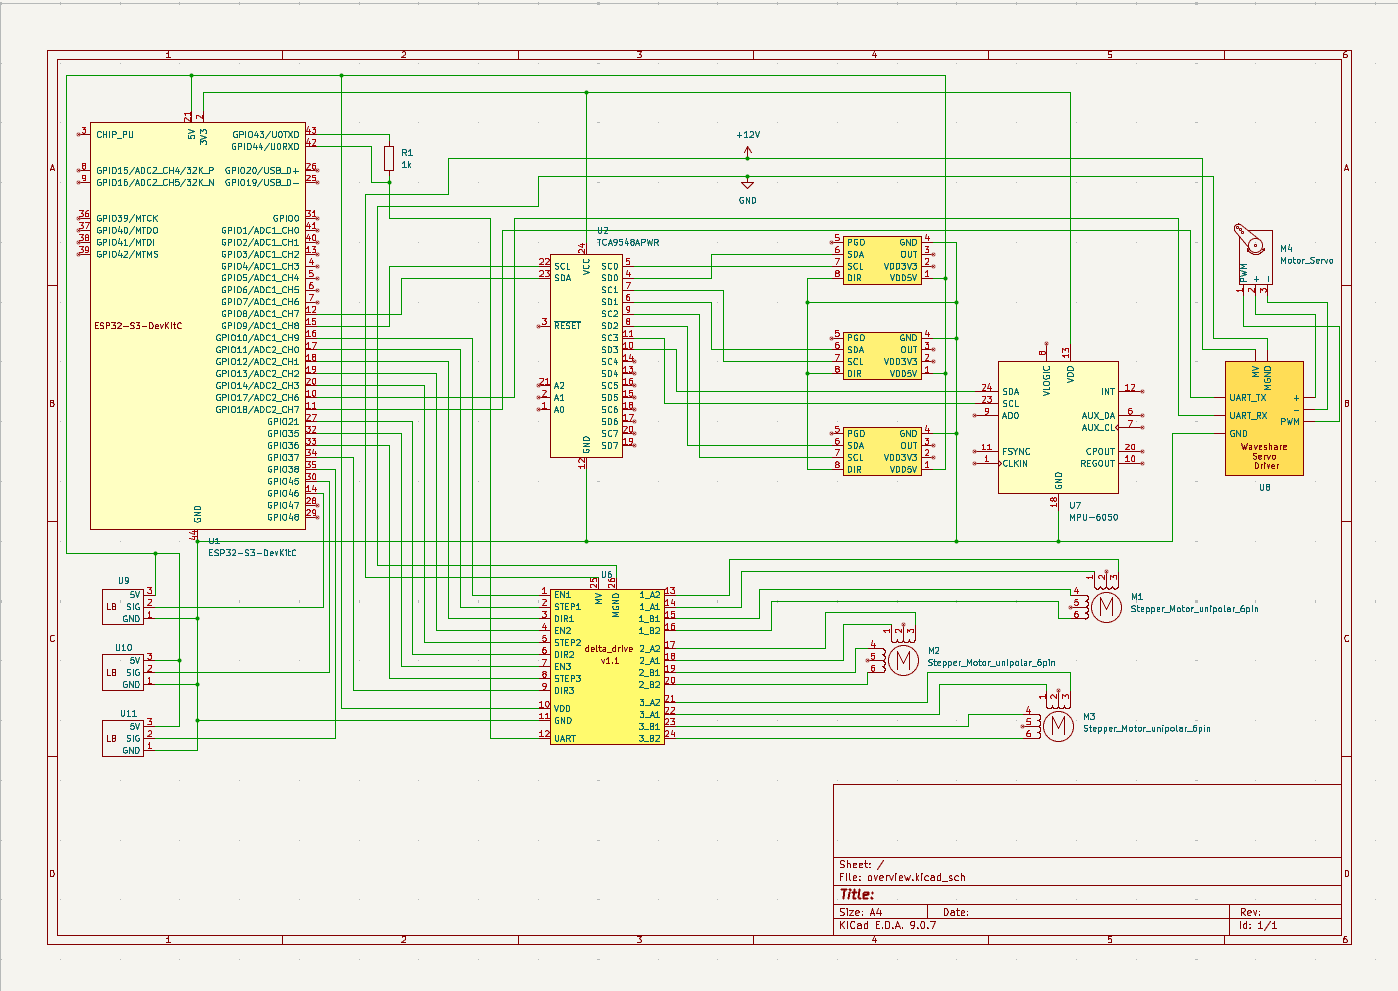Select the delta_drive v1.1 module body
This screenshot has width=1398, height=991.
[608, 666]
